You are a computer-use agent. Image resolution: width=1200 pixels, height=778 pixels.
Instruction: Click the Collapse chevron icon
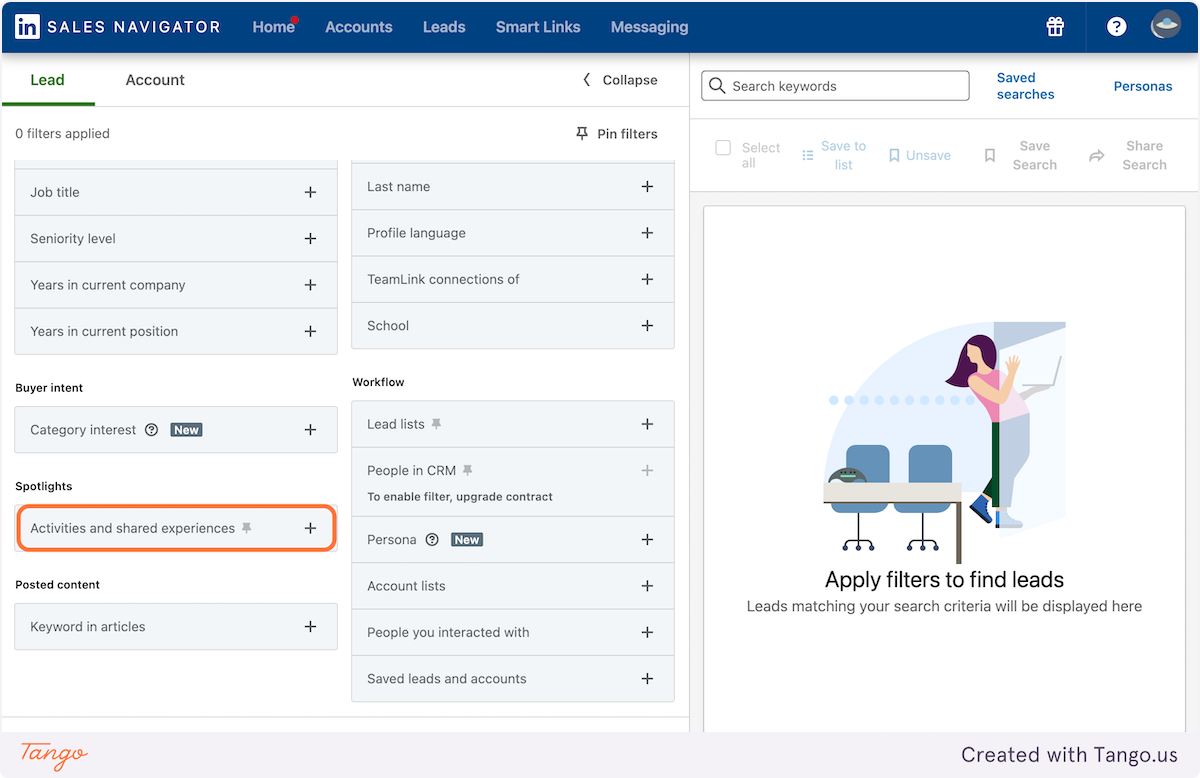[x=587, y=80]
